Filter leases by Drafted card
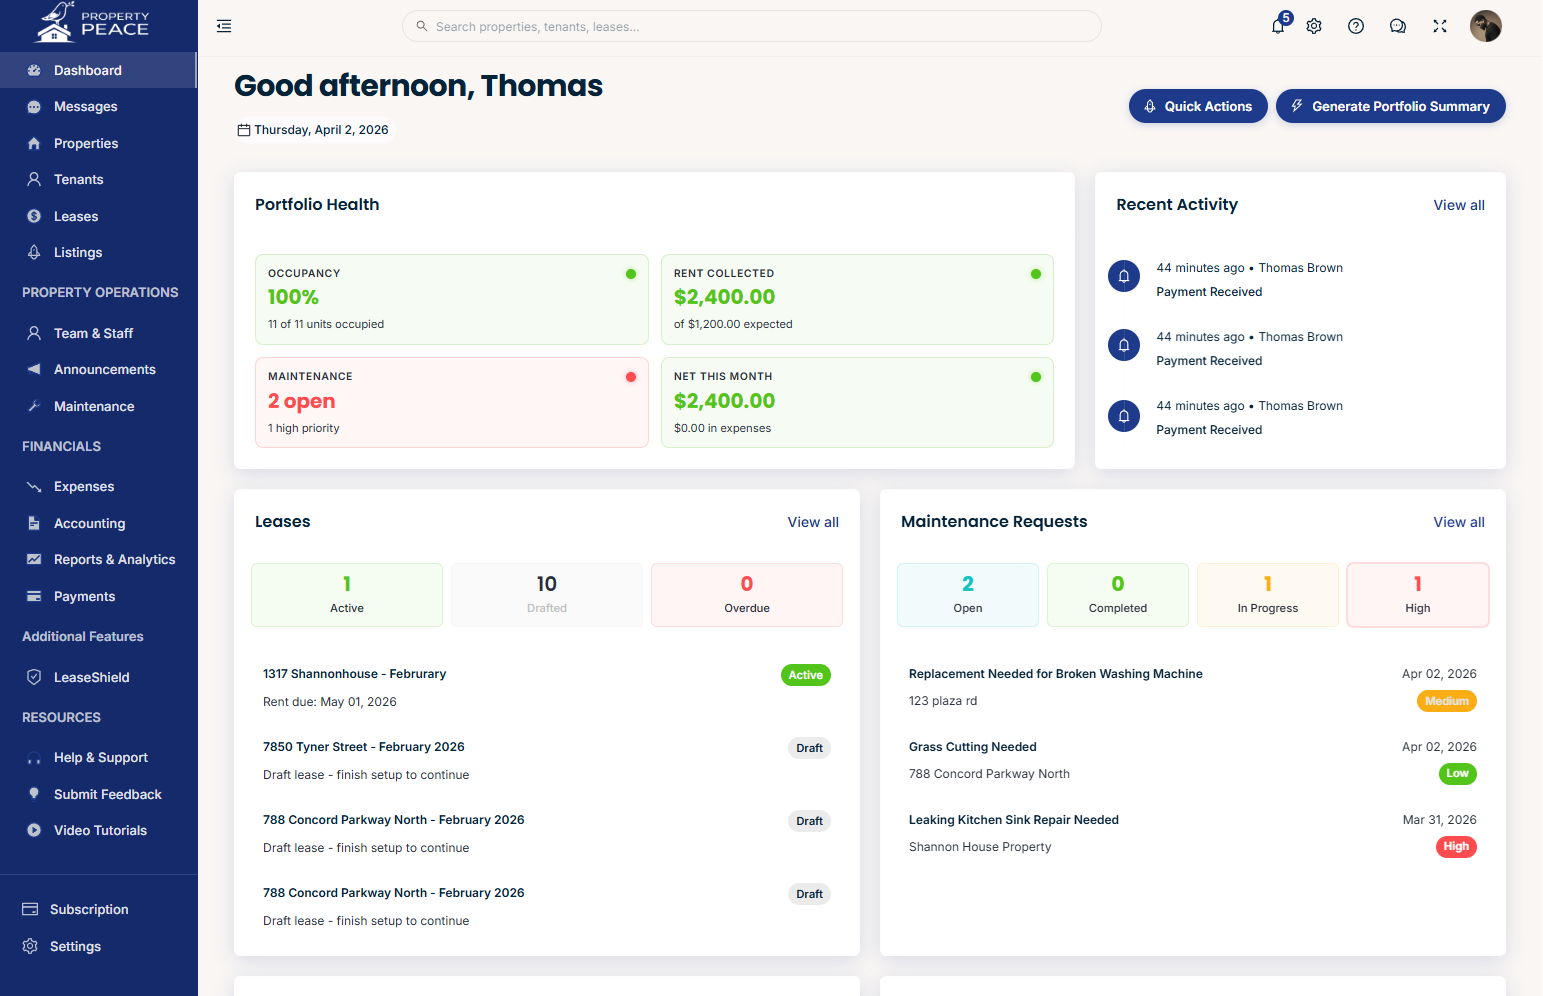The width and height of the screenshot is (1543, 996). [547, 595]
